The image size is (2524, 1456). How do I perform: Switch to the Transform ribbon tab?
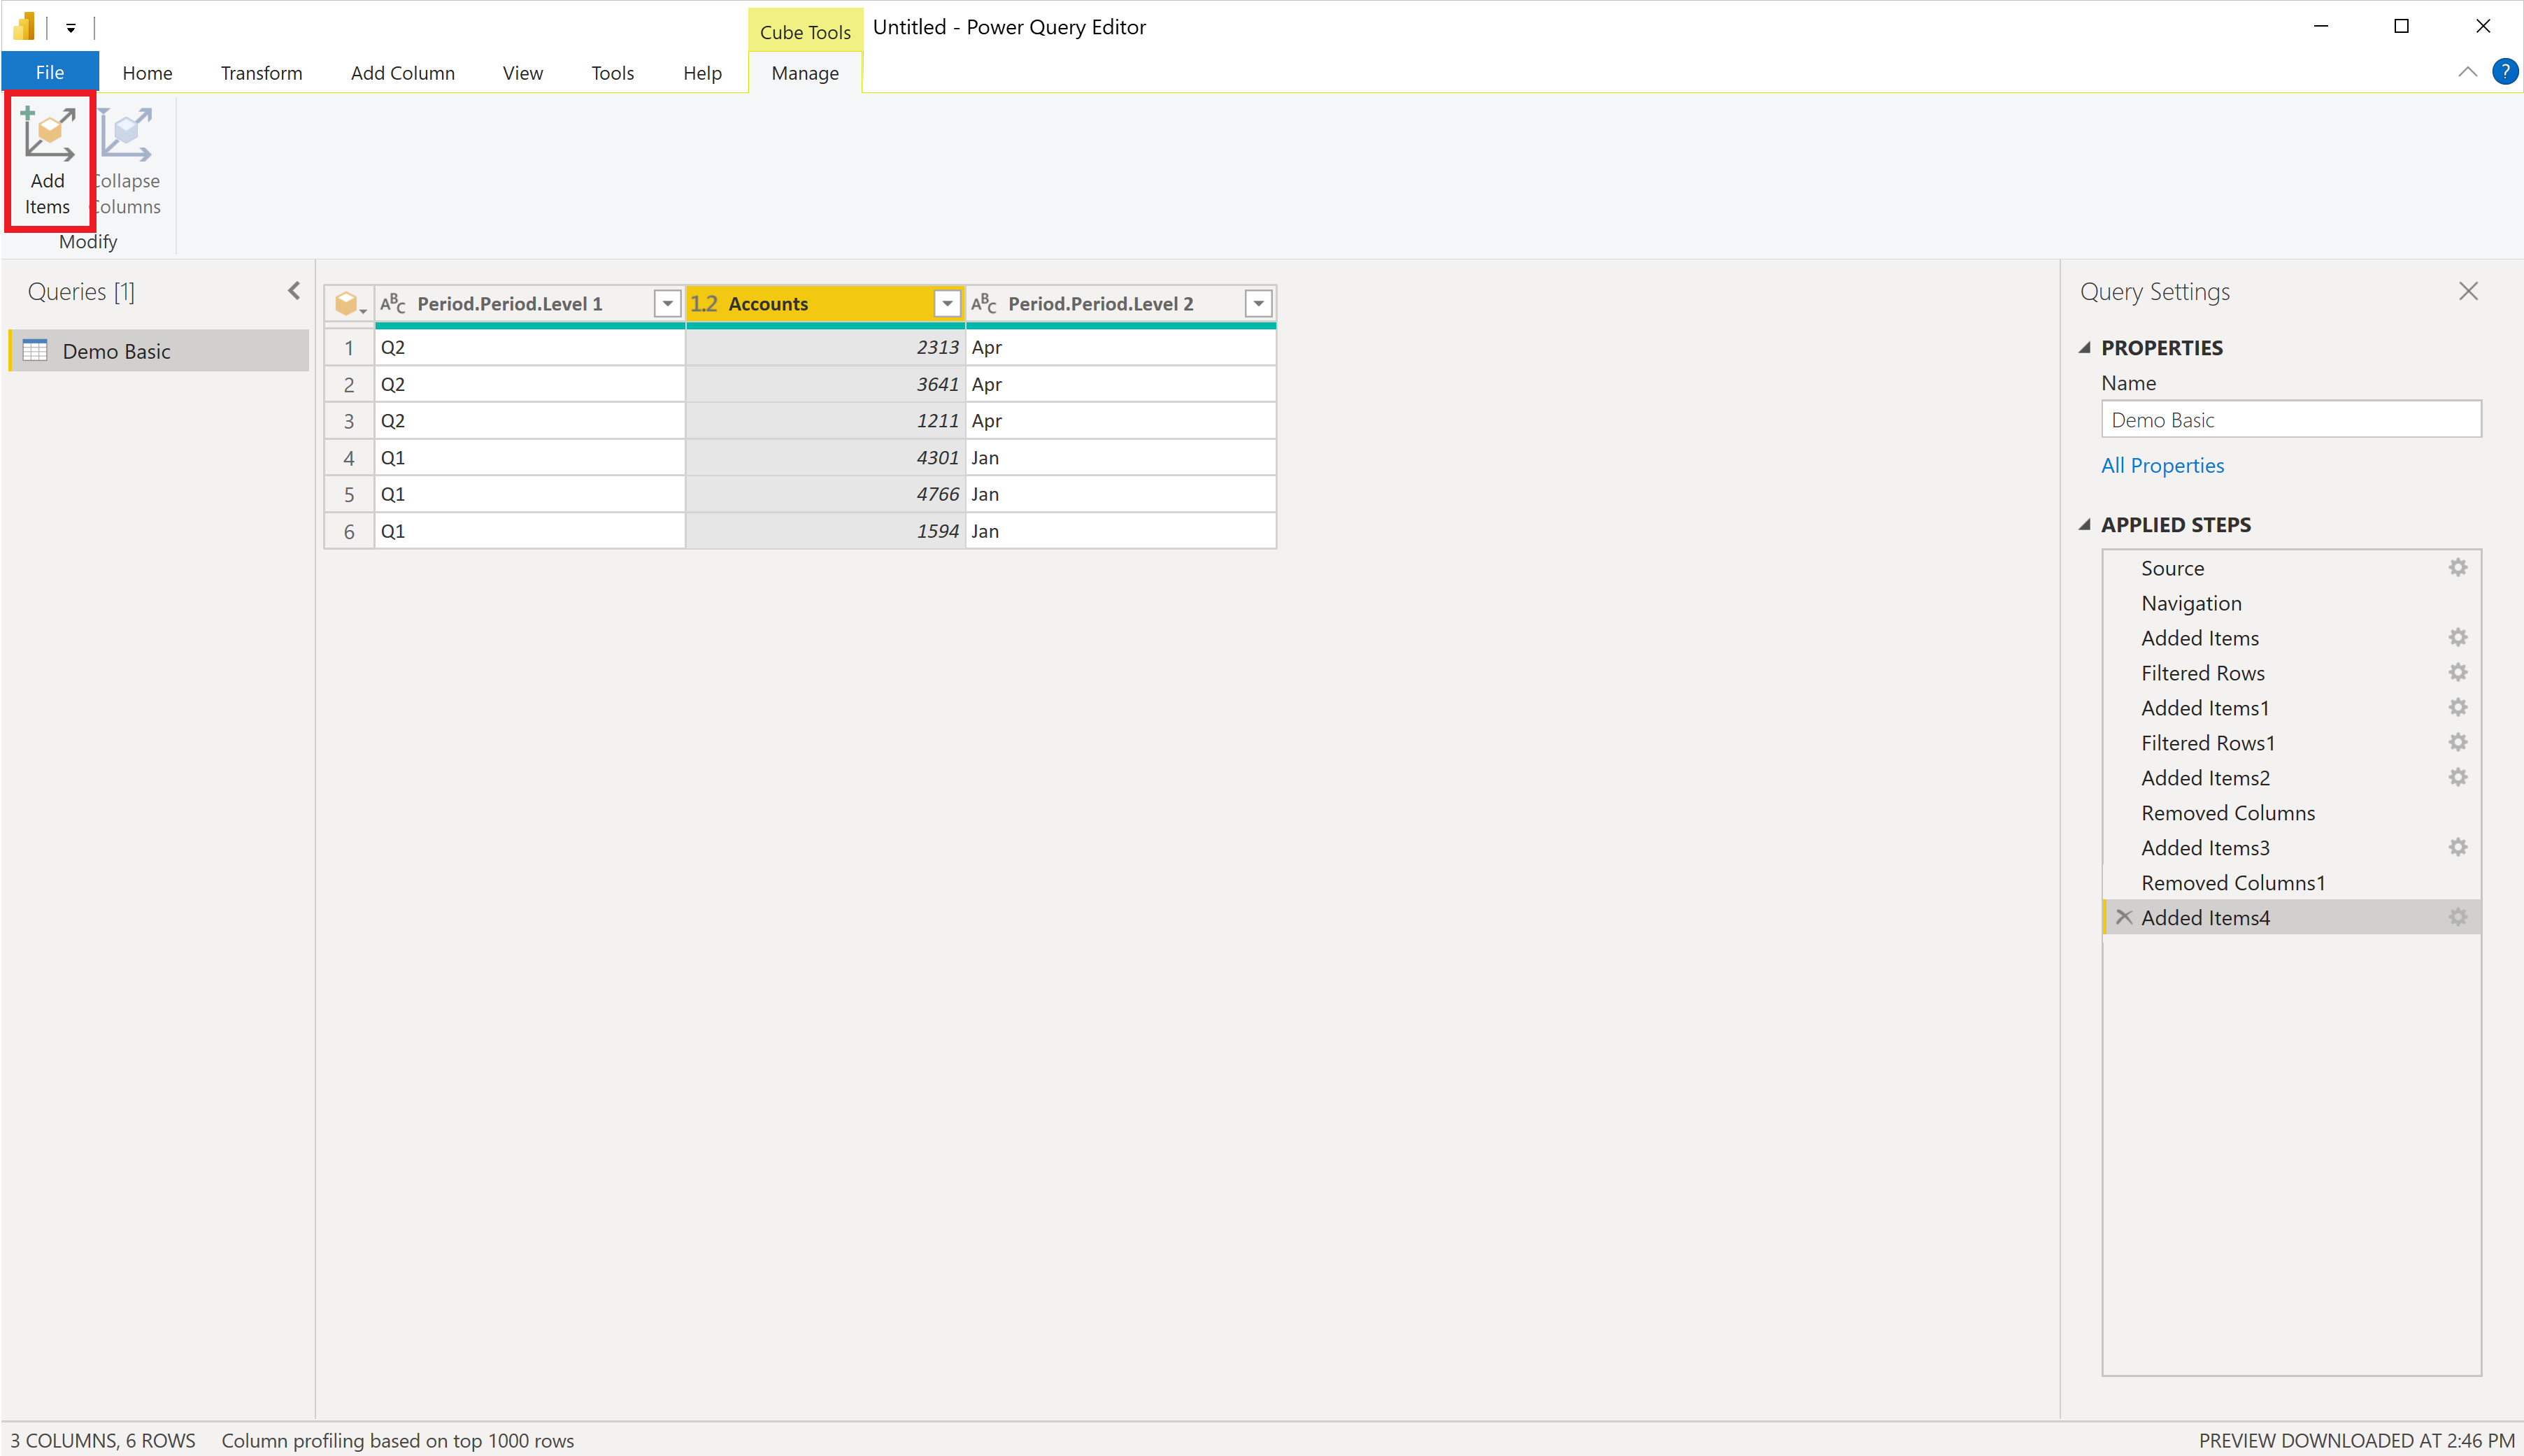[x=261, y=73]
